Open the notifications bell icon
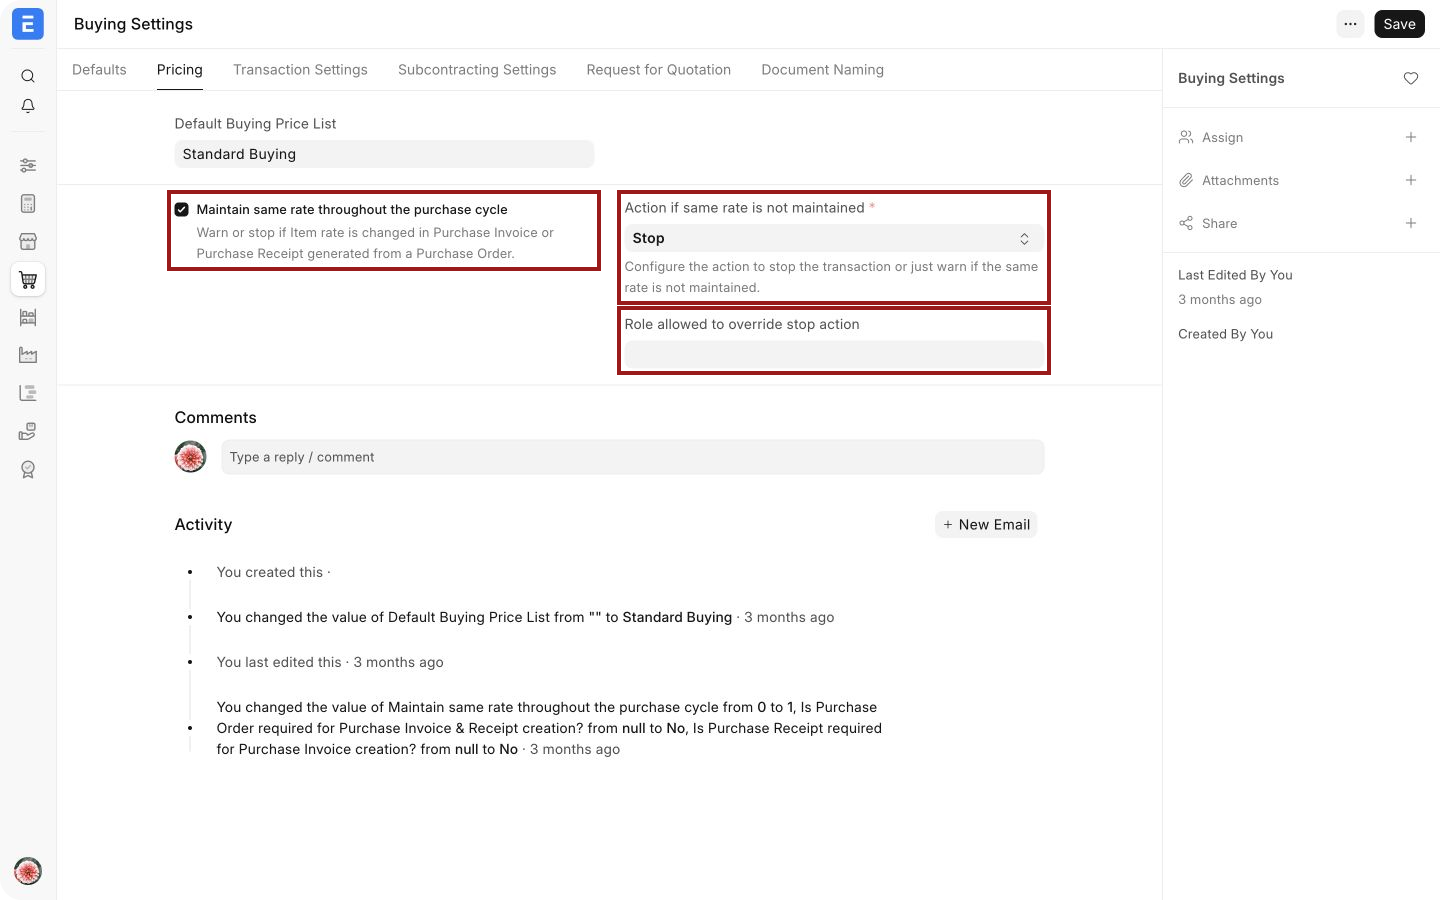1440x900 pixels. point(28,106)
